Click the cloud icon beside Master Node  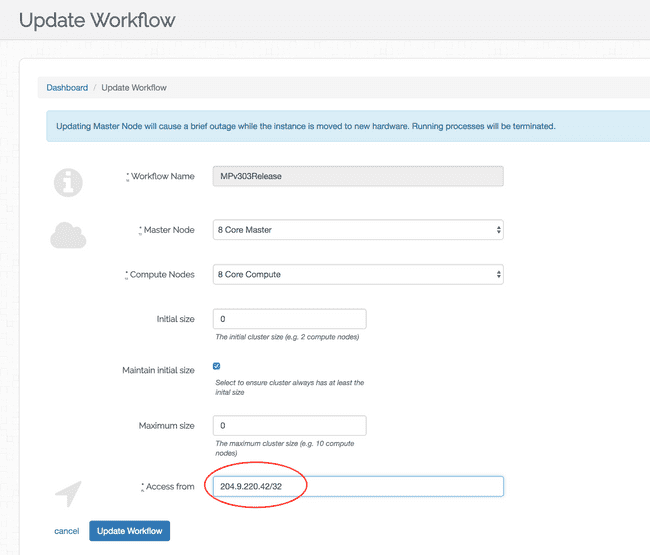(68, 235)
